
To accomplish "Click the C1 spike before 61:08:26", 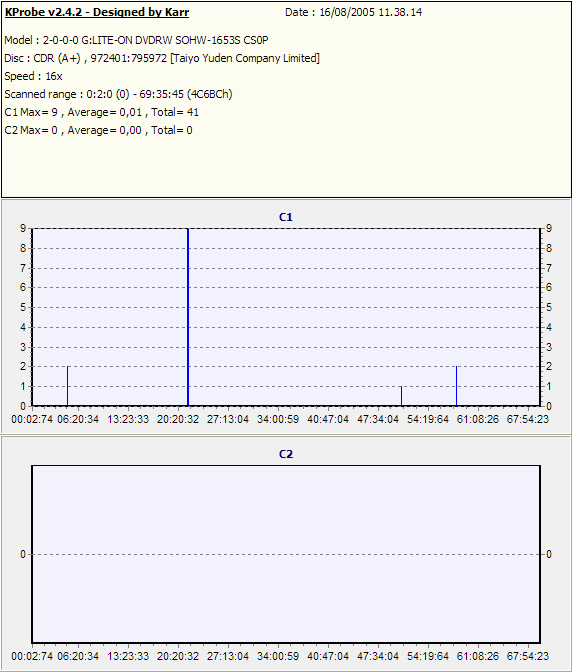I will coord(456,386).
